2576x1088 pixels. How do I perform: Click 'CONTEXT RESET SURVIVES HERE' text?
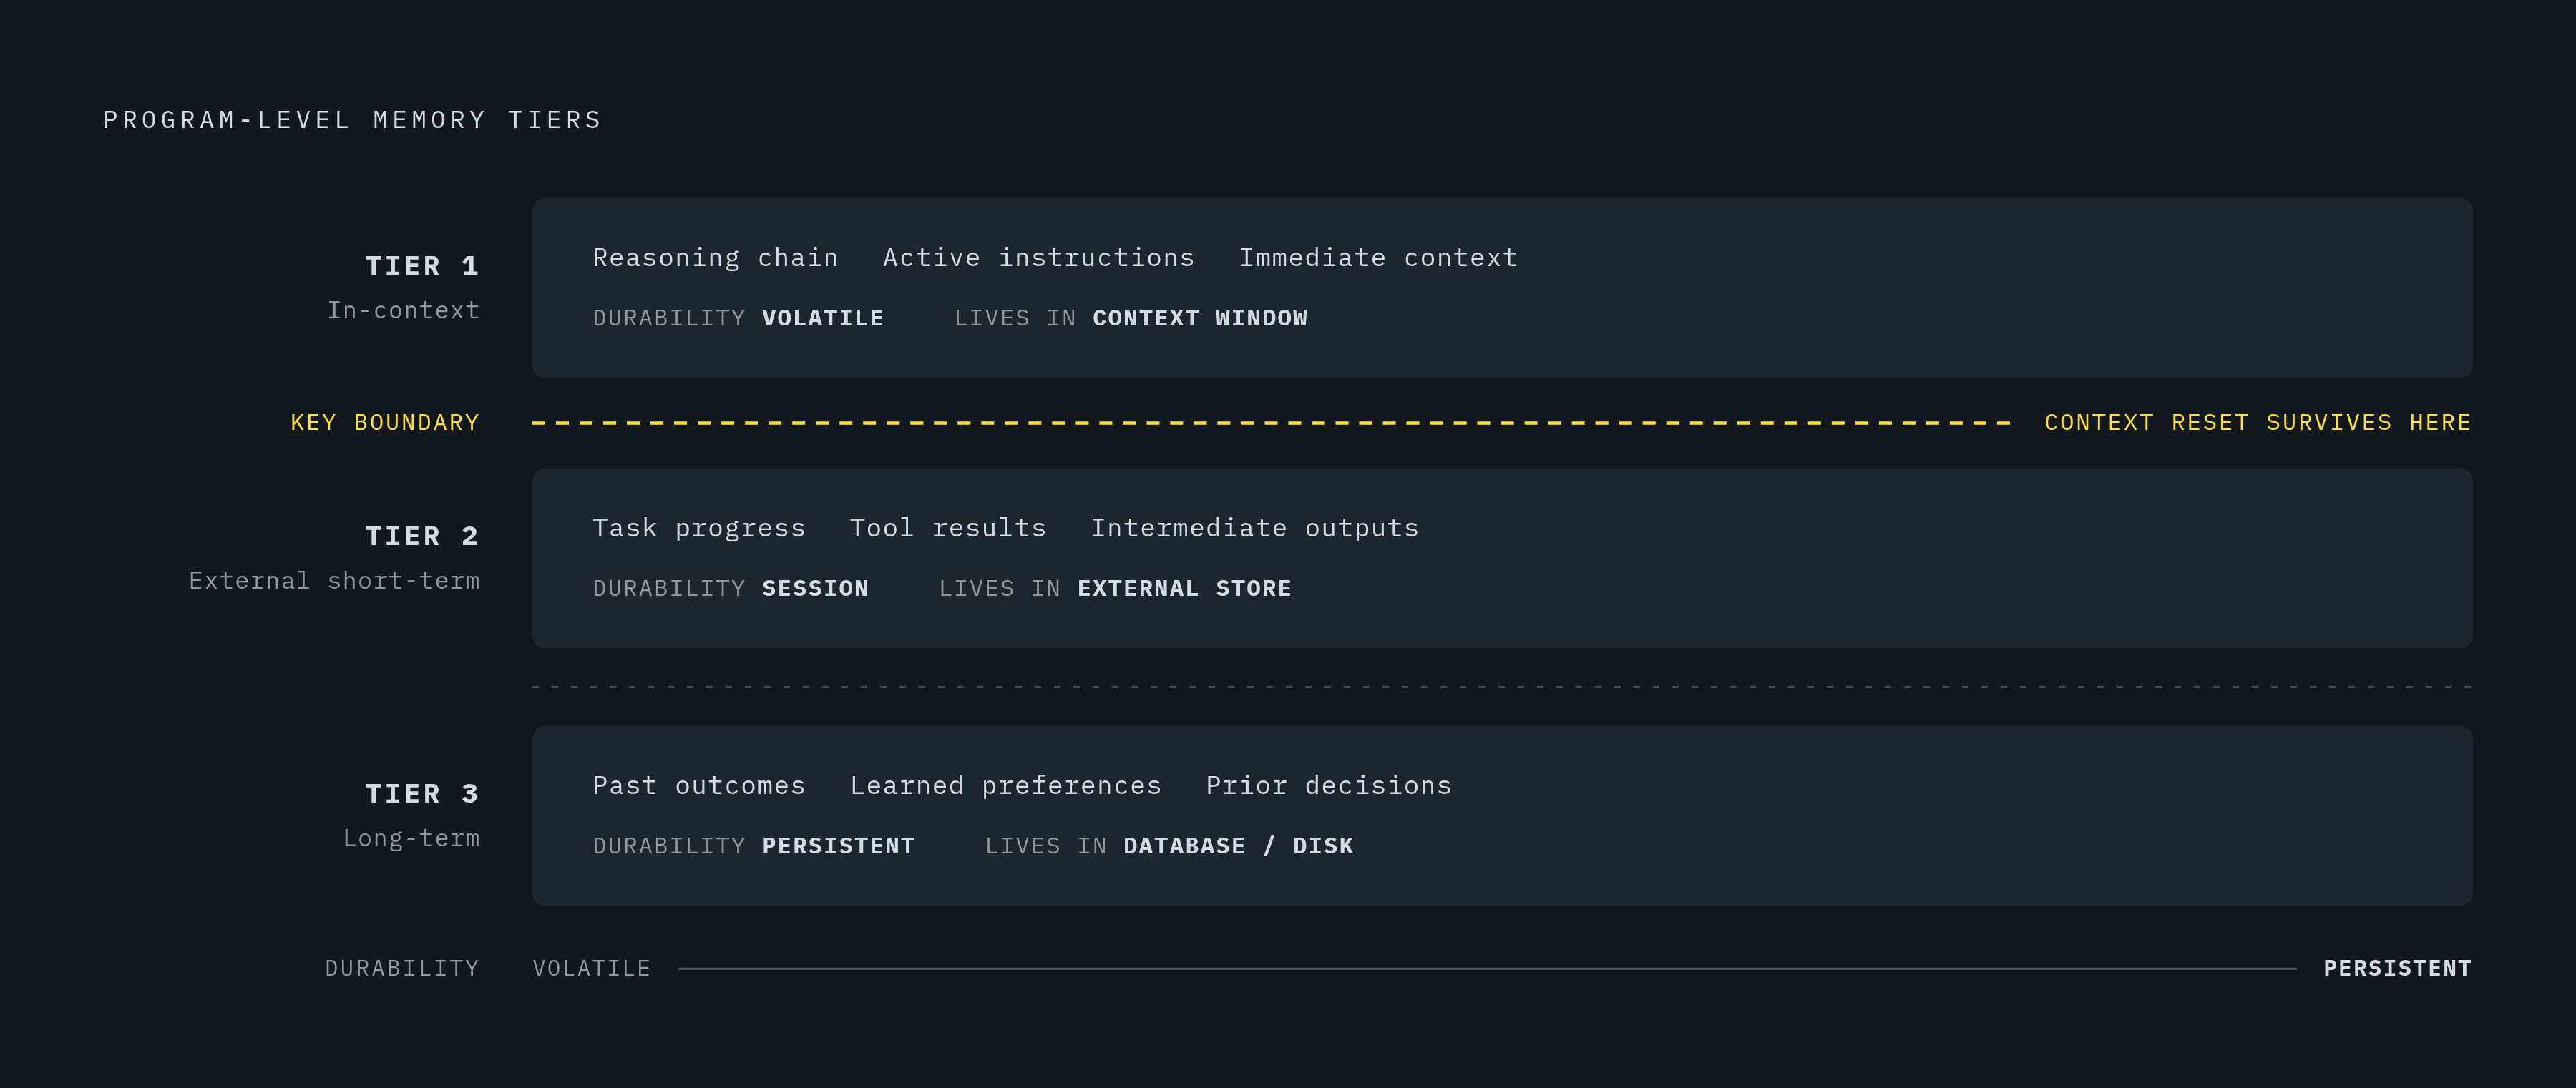point(2258,423)
